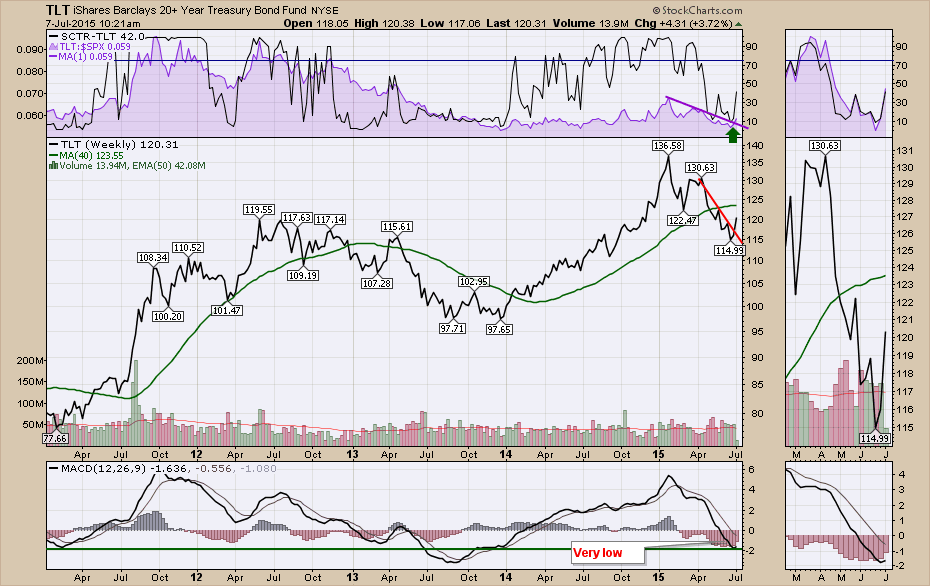Select the SCTR-TLT 42.0 legend entry
930x586 pixels.
97,37
